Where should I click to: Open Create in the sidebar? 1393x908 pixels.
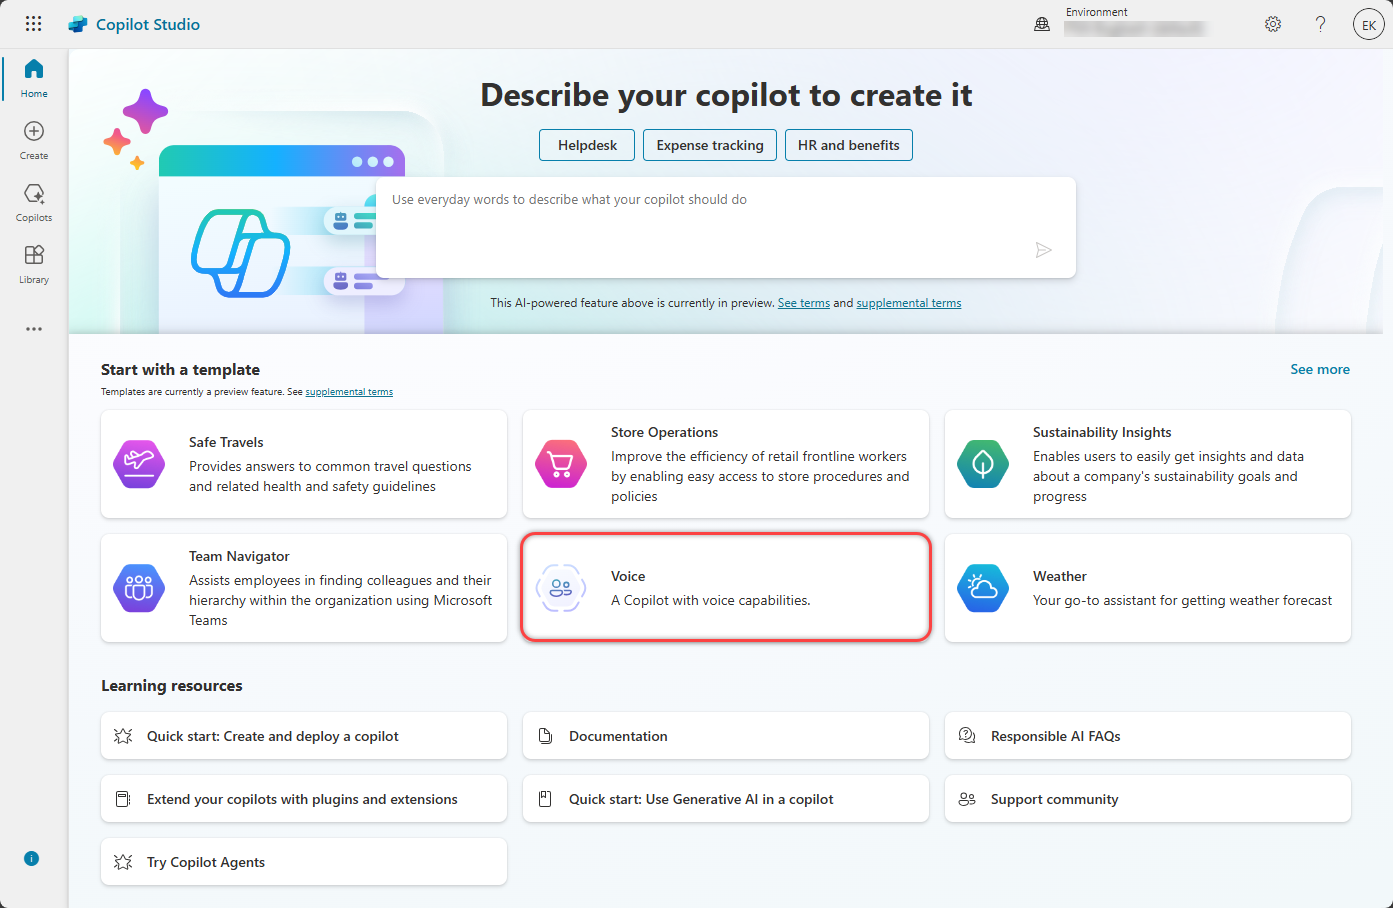34,140
